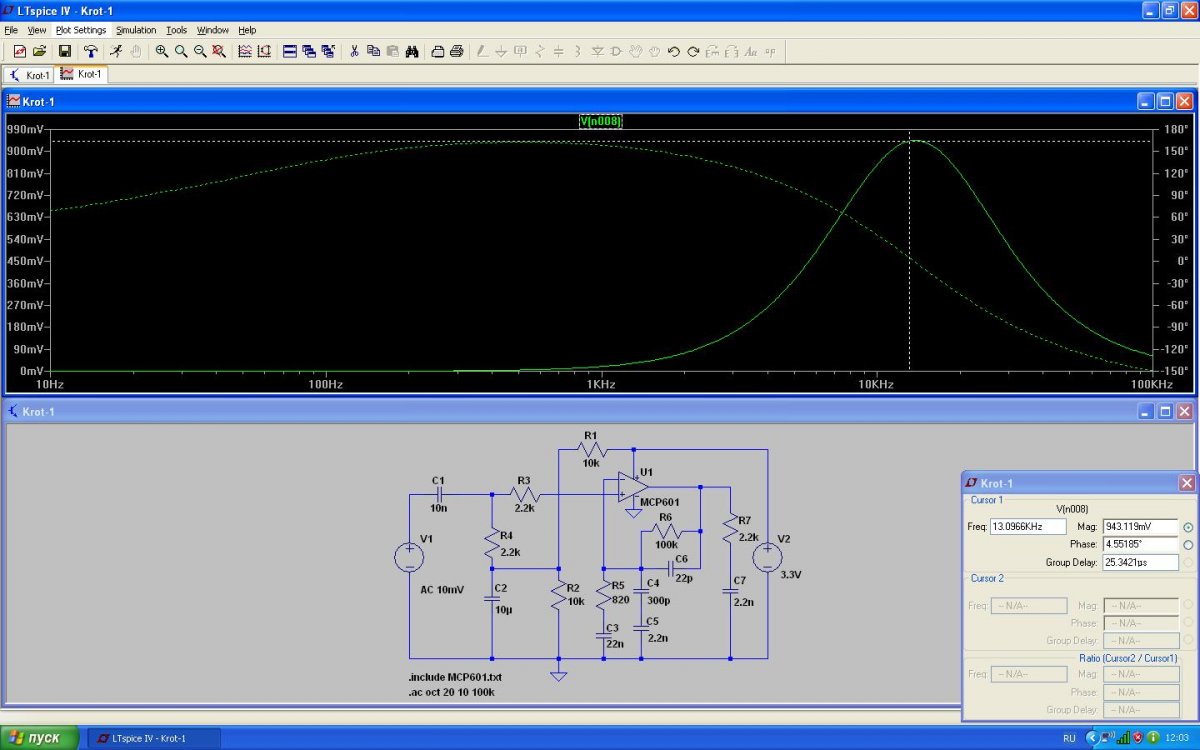Open the Control Panel hammer icon
The height and width of the screenshot is (750, 1200).
[91, 51]
